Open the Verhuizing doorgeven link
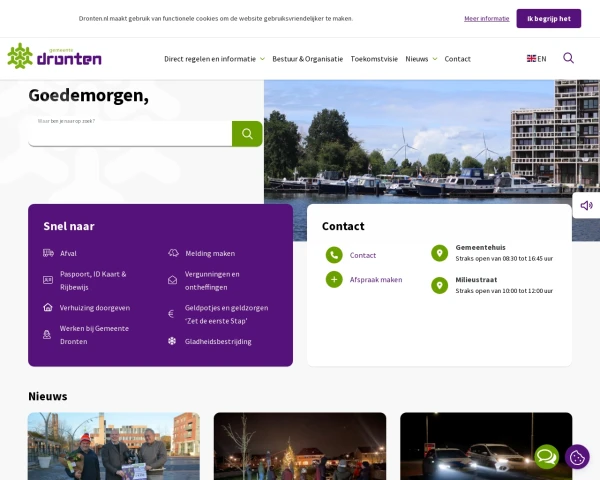 tap(95, 308)
